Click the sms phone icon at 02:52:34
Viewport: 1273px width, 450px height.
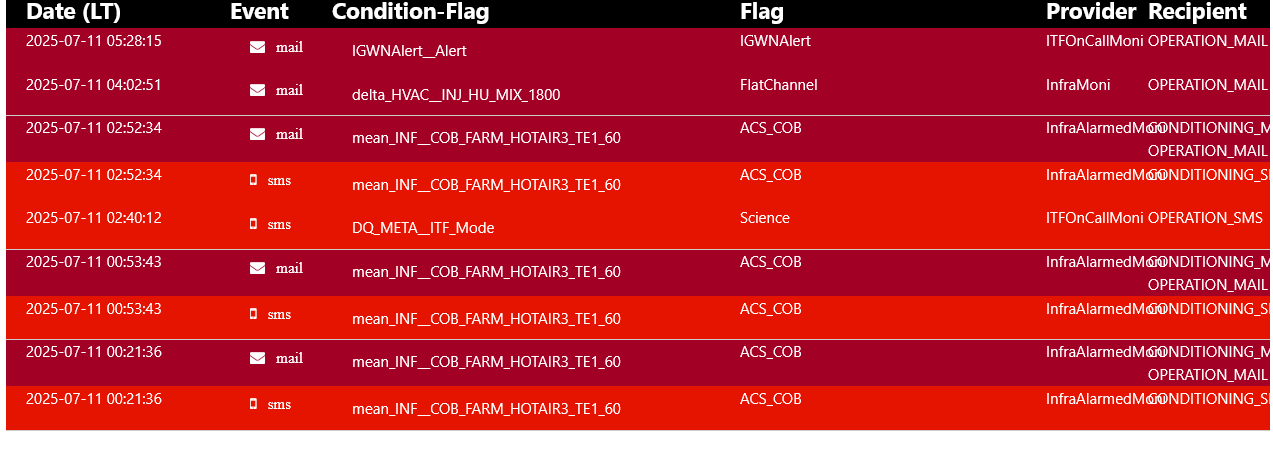coord(253,180)
